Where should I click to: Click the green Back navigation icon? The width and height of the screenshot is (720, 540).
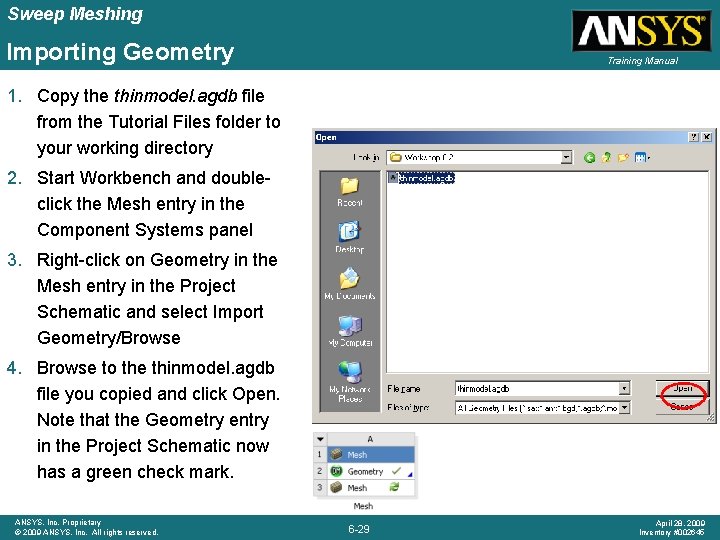590,158
